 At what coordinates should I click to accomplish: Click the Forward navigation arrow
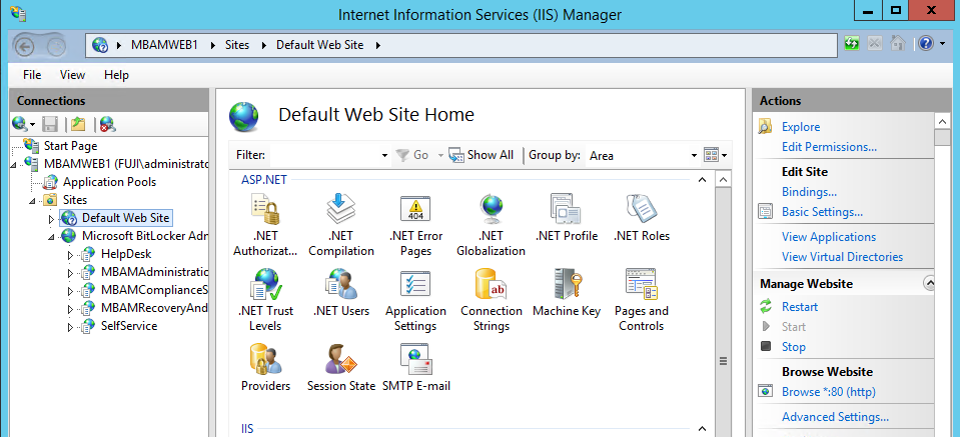coord(56,46)
